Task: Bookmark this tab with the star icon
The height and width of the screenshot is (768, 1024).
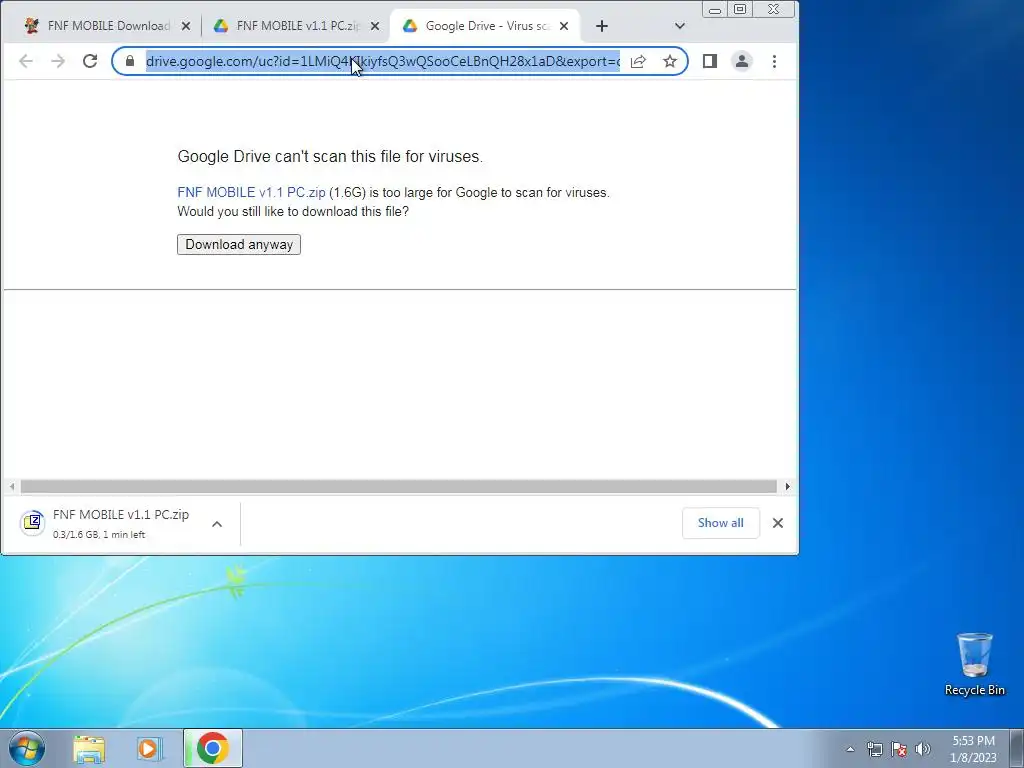Action: [x=670, y=61]
